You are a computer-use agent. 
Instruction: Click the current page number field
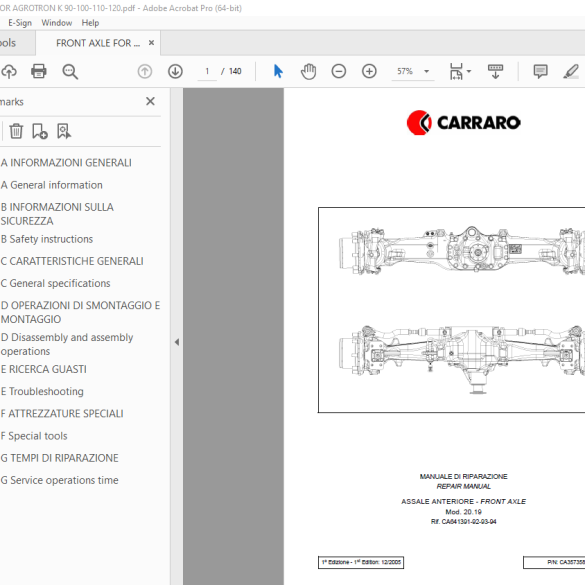(207, 71)
